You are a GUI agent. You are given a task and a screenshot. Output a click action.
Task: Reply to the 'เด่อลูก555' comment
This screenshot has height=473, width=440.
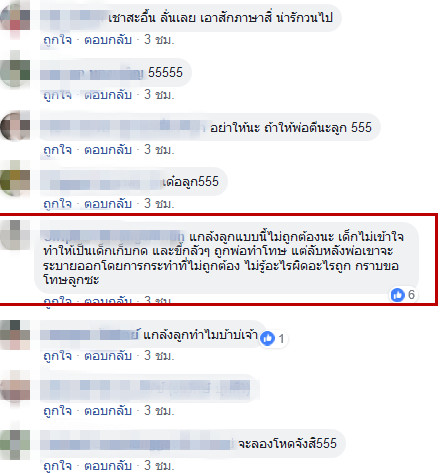coord(108,204)
